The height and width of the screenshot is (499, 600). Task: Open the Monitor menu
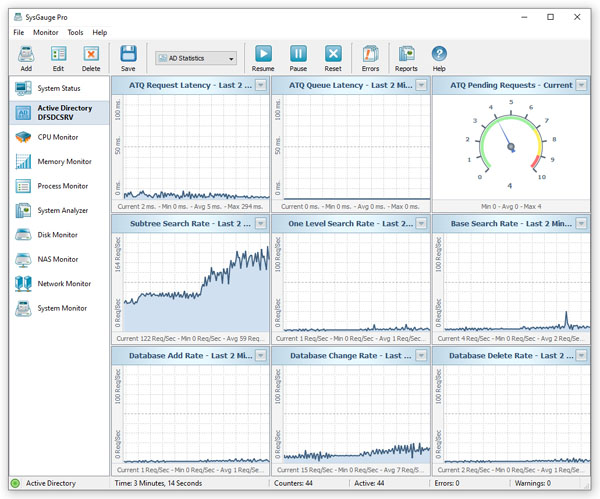tap(46, 33)
